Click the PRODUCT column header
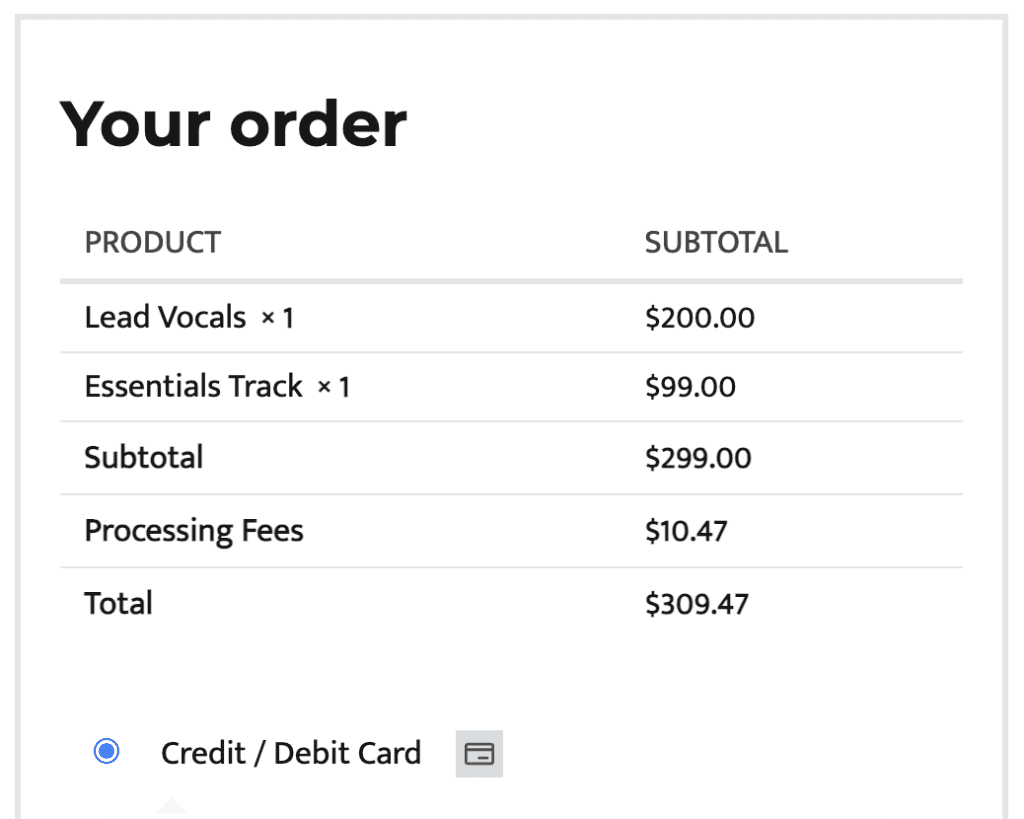1024x819 pixels. coord(153,242)
